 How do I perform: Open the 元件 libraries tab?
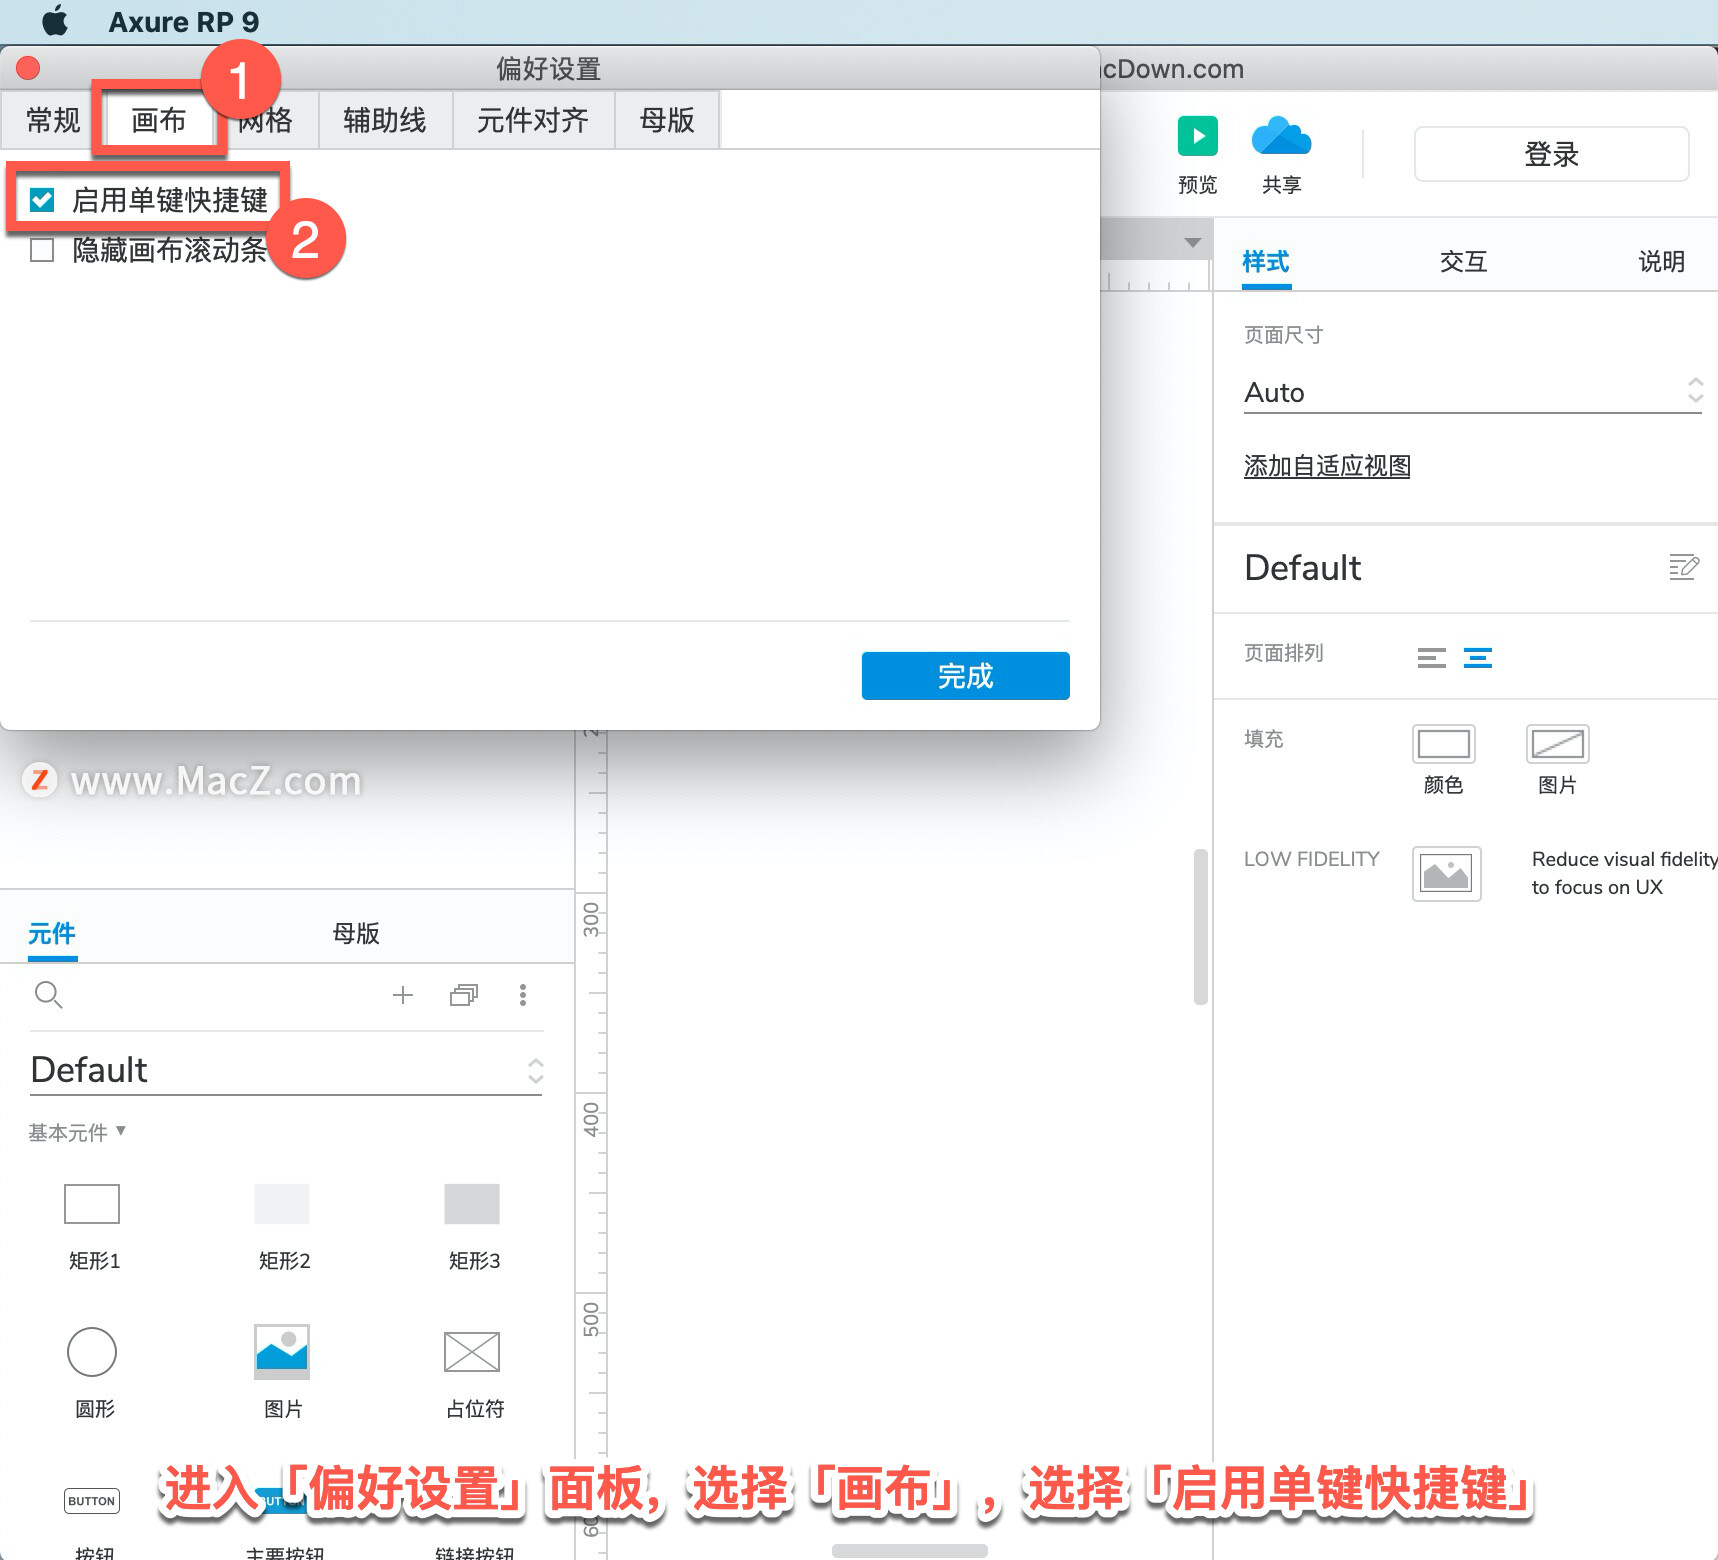click(52, 933)
